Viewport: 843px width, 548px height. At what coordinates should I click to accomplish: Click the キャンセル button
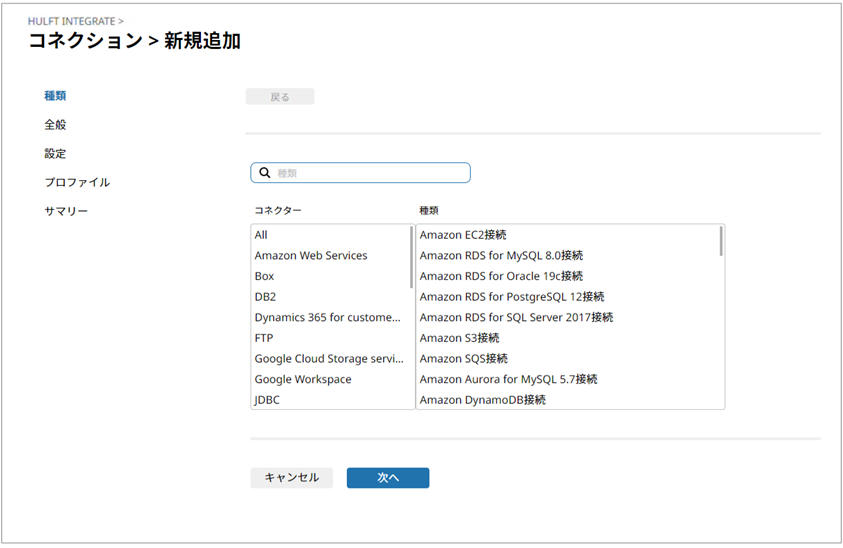tap(291, 478)
